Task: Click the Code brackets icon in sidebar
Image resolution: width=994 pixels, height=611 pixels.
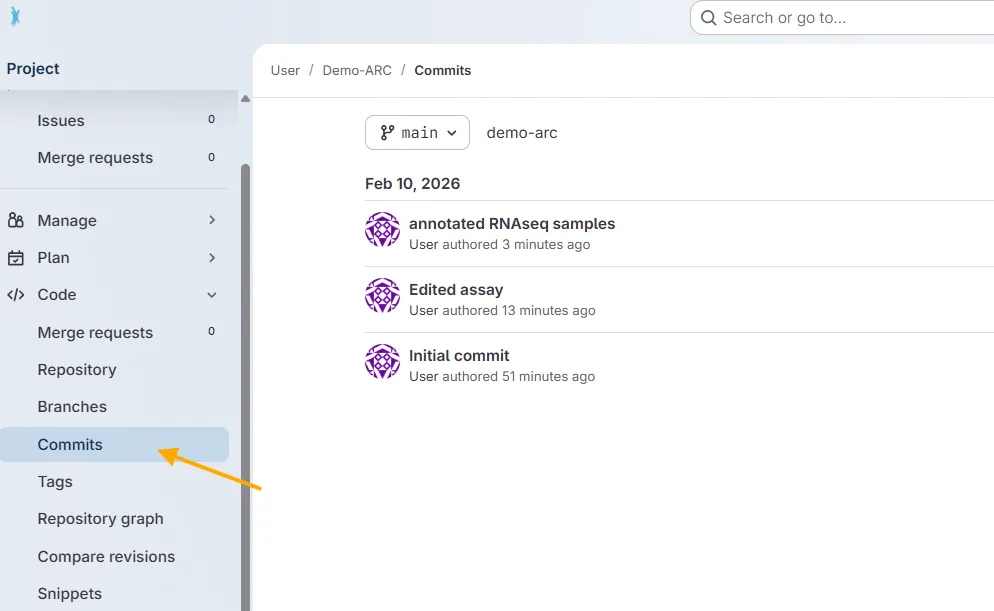Action: point(16,295)
